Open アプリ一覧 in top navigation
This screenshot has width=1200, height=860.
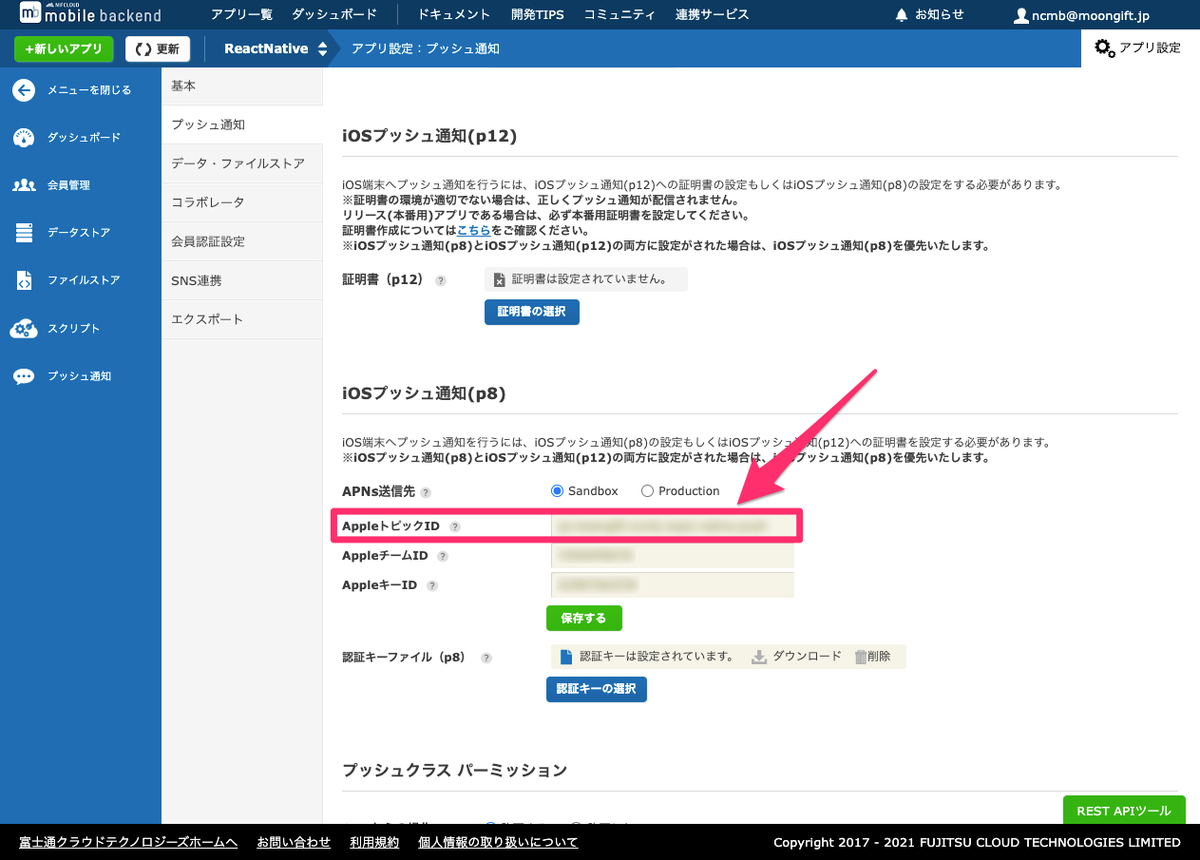click(x=242, y=15)
